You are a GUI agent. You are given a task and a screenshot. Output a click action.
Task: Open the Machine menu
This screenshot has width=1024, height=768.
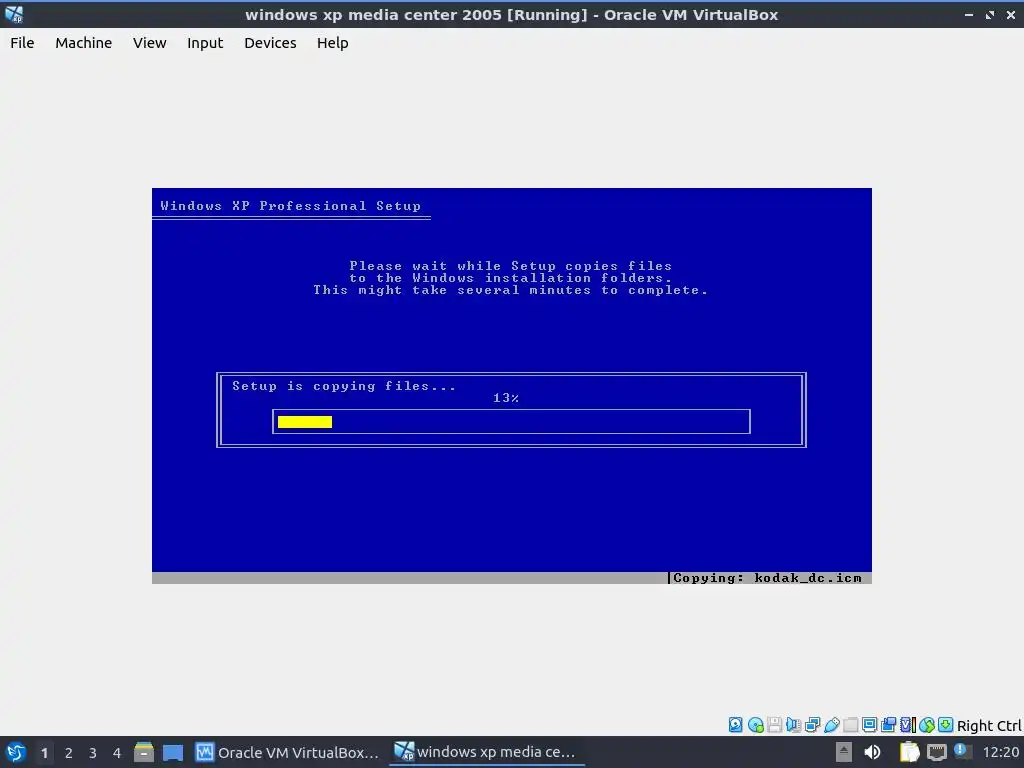click(x=84, y=43)
